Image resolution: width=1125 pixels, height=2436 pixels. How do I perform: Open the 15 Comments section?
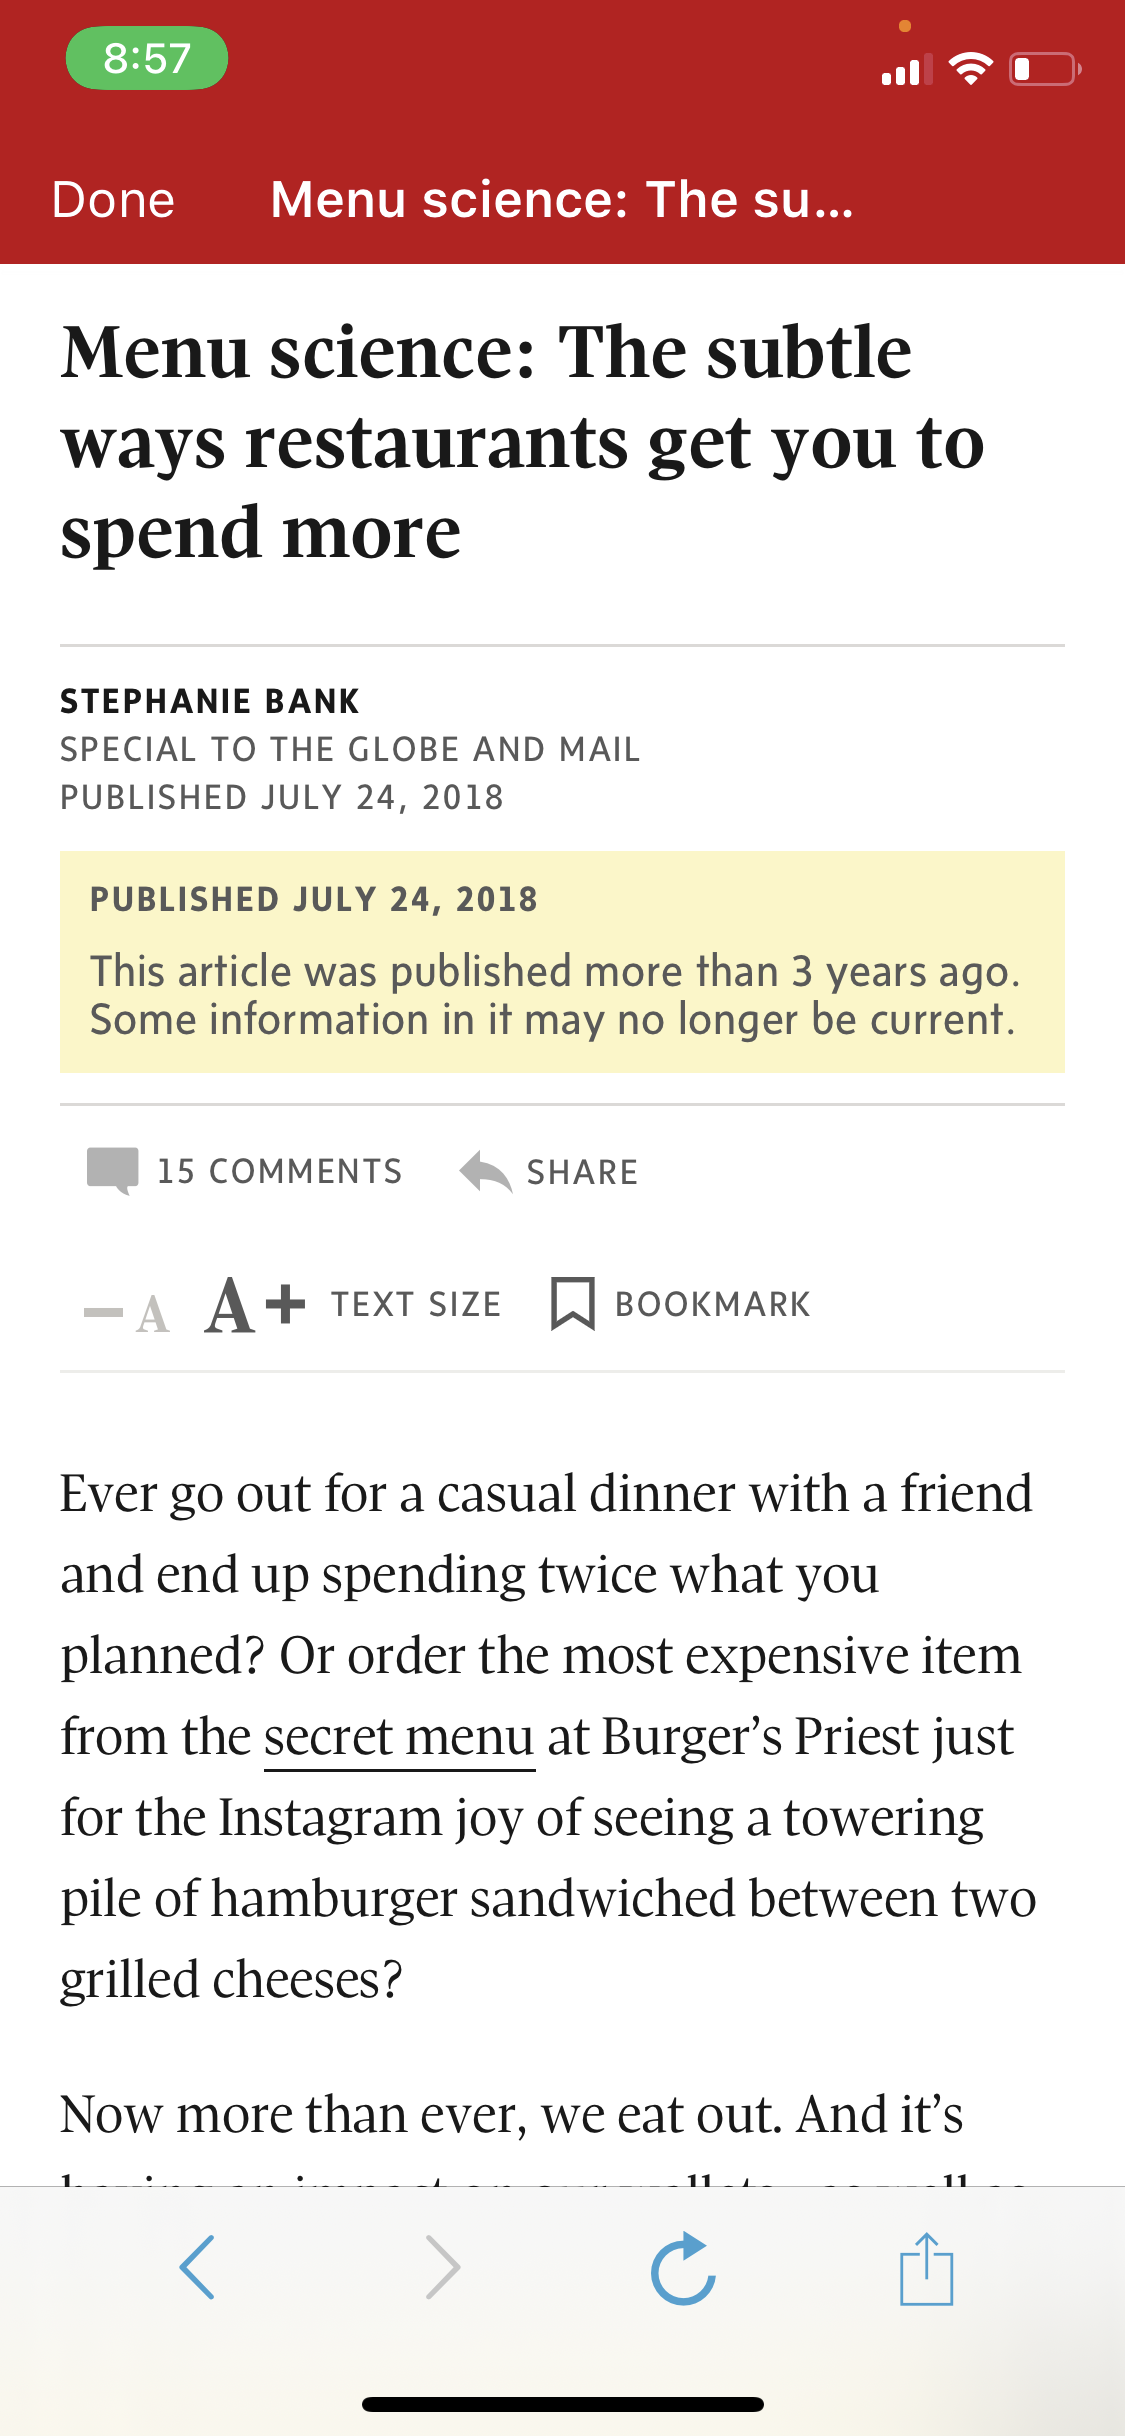tap(279, 1171)
